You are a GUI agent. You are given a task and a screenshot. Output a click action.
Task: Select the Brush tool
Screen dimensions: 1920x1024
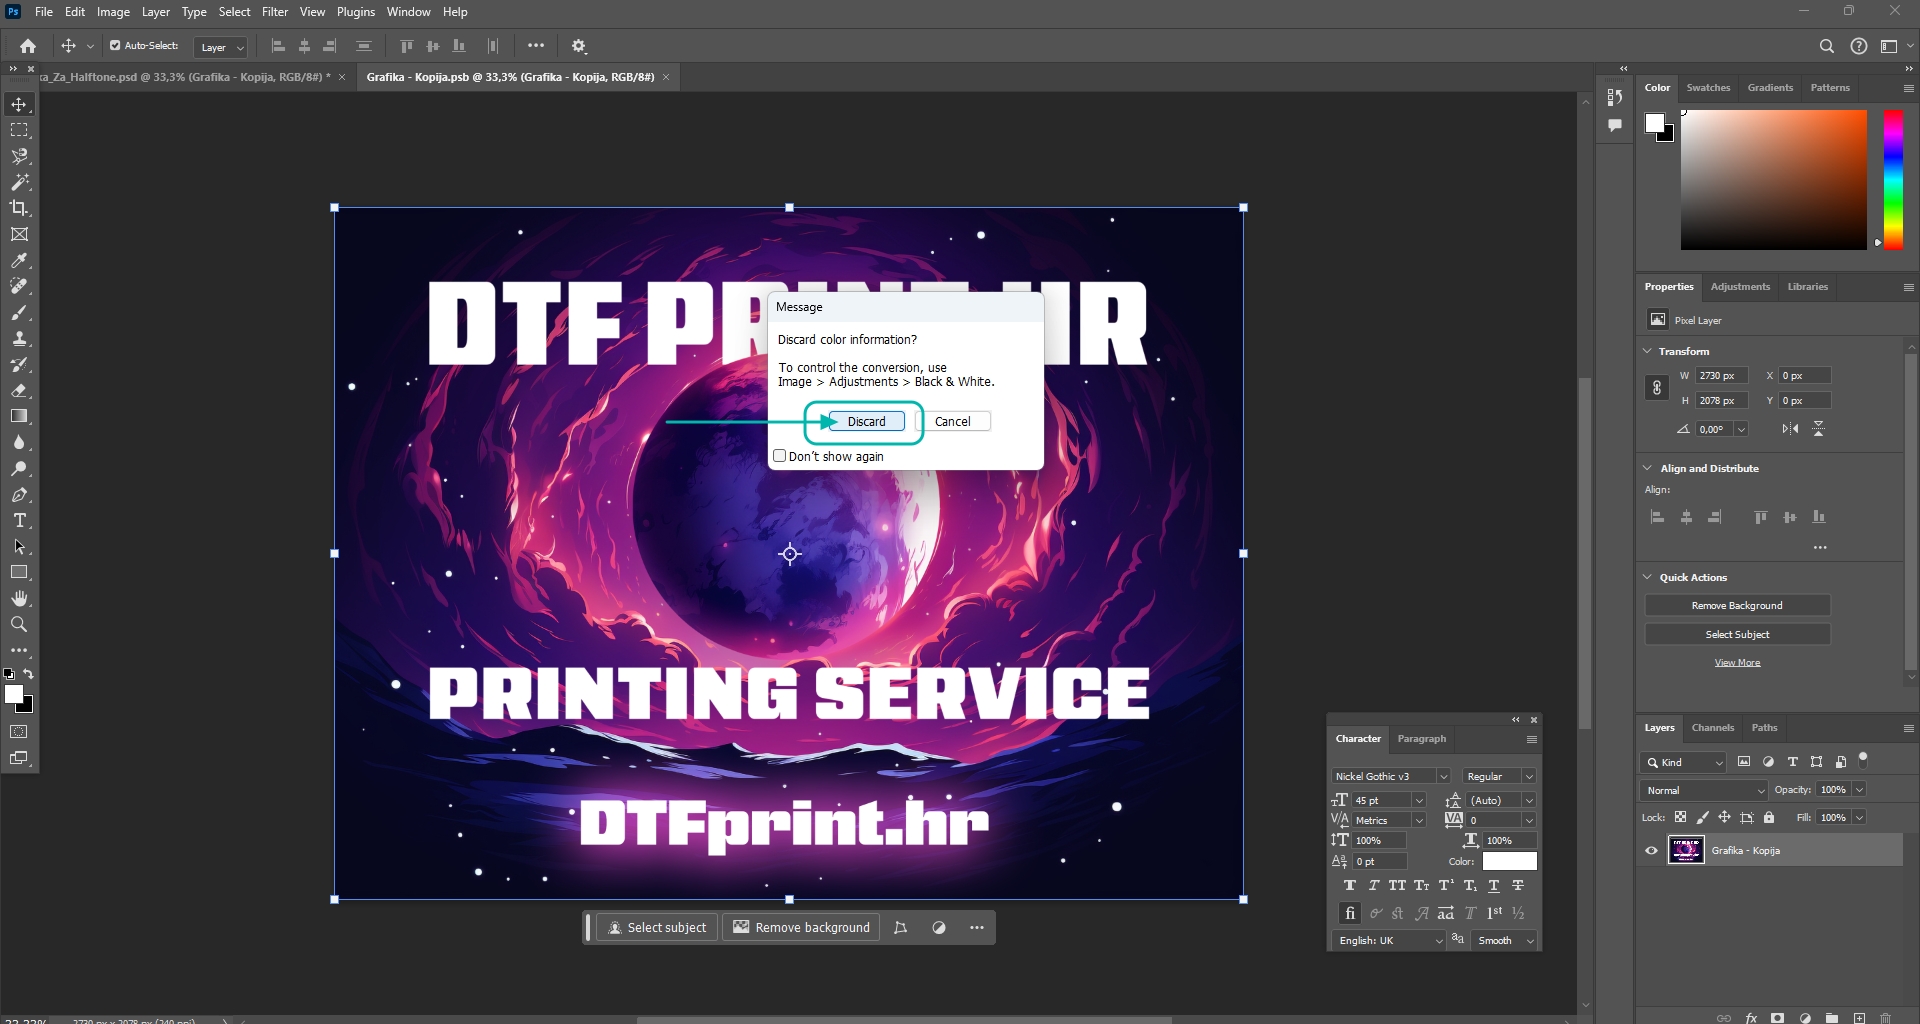[19, 312]
